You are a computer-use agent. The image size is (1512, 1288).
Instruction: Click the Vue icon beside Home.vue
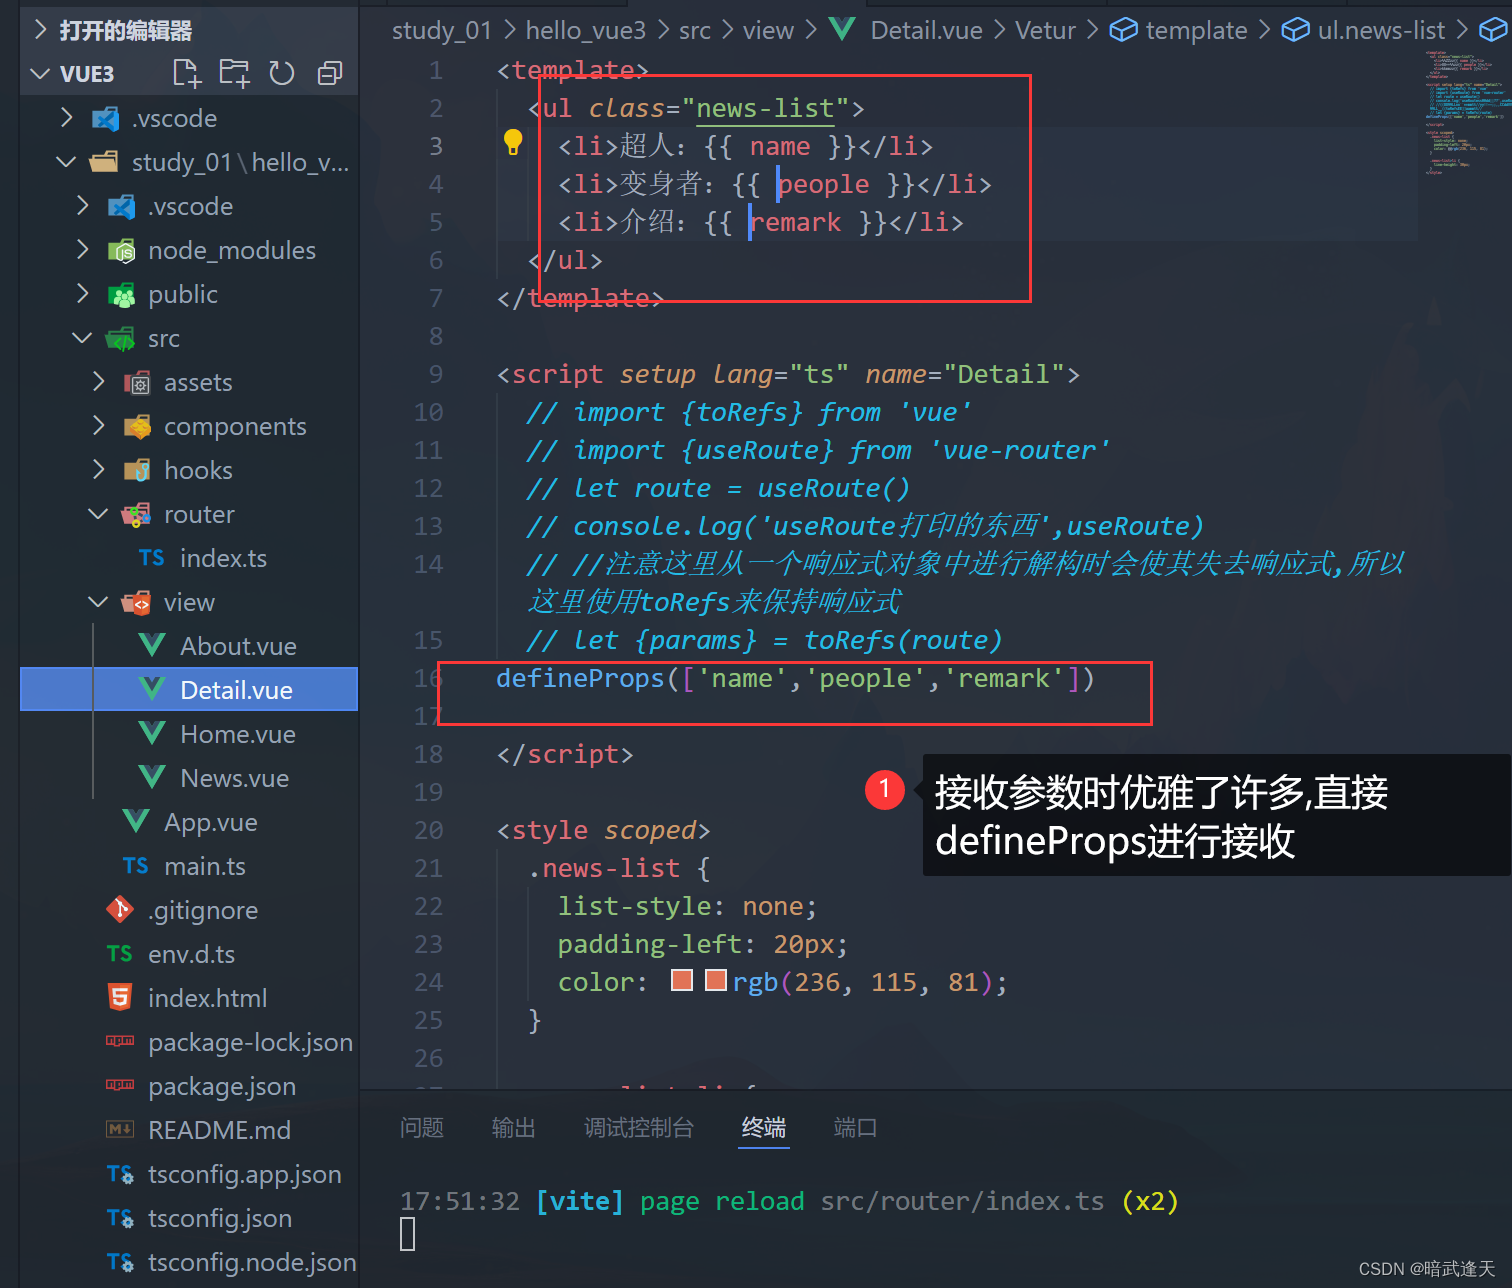152,733
